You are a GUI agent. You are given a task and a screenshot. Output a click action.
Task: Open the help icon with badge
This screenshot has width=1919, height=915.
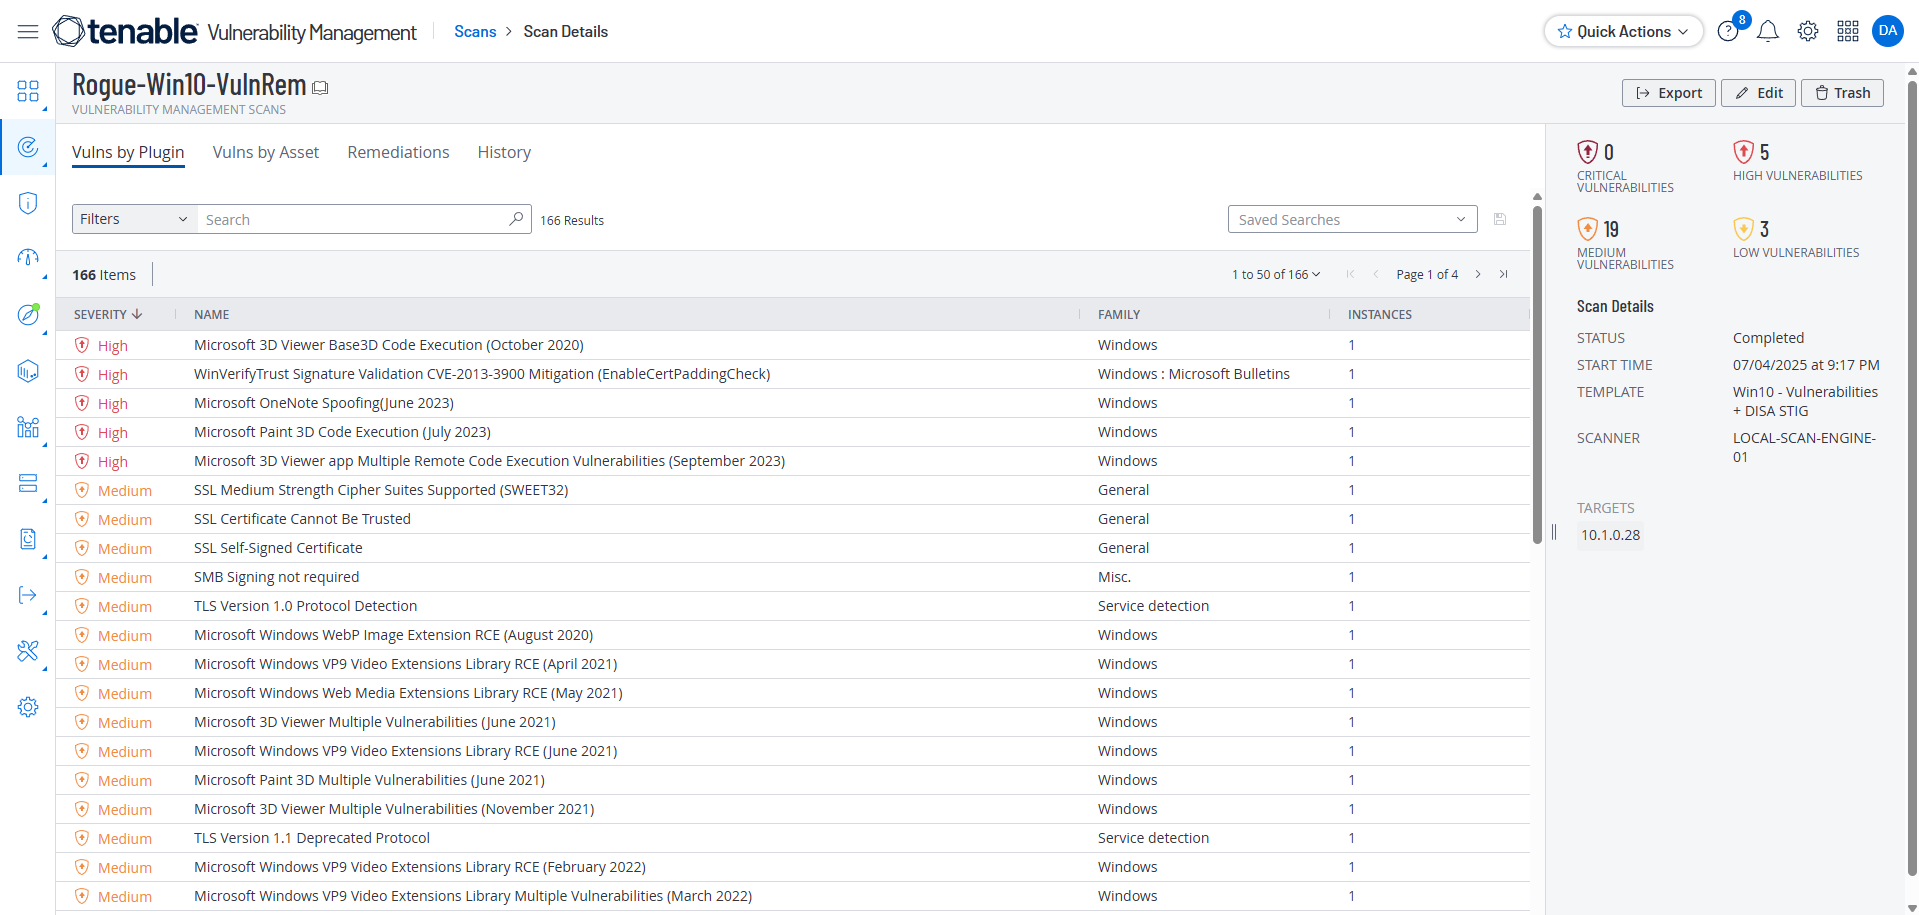coord(1728,32)
